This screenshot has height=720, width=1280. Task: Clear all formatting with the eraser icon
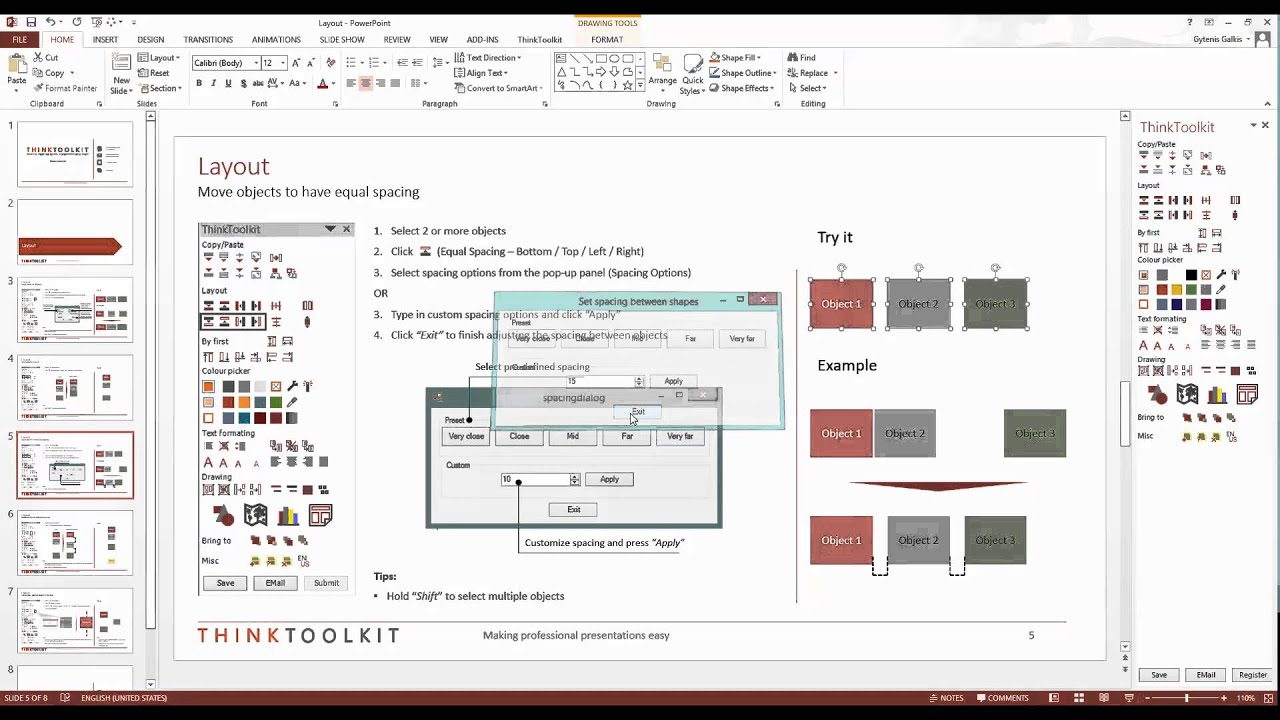[331, 63]
